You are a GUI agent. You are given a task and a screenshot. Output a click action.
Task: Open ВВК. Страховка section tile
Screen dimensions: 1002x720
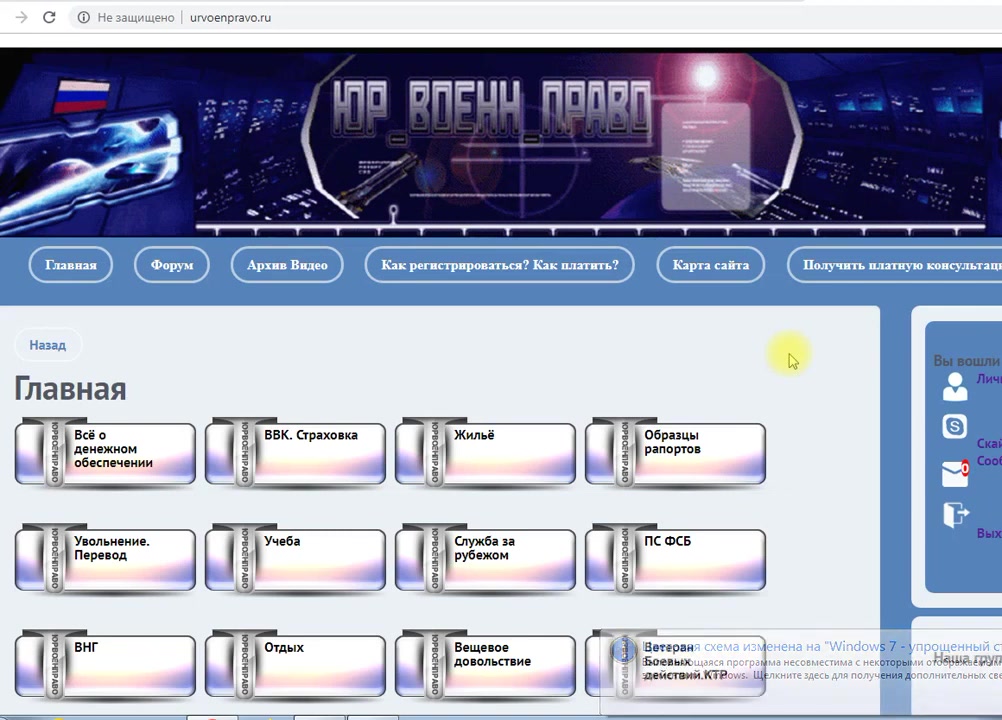click(x=295, y=452)
